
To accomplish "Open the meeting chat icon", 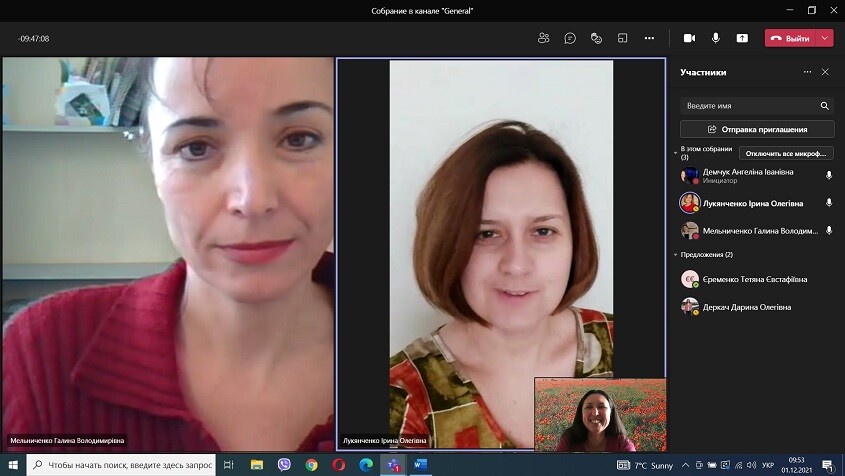I will pyautogui.click(x=570, y=38).
